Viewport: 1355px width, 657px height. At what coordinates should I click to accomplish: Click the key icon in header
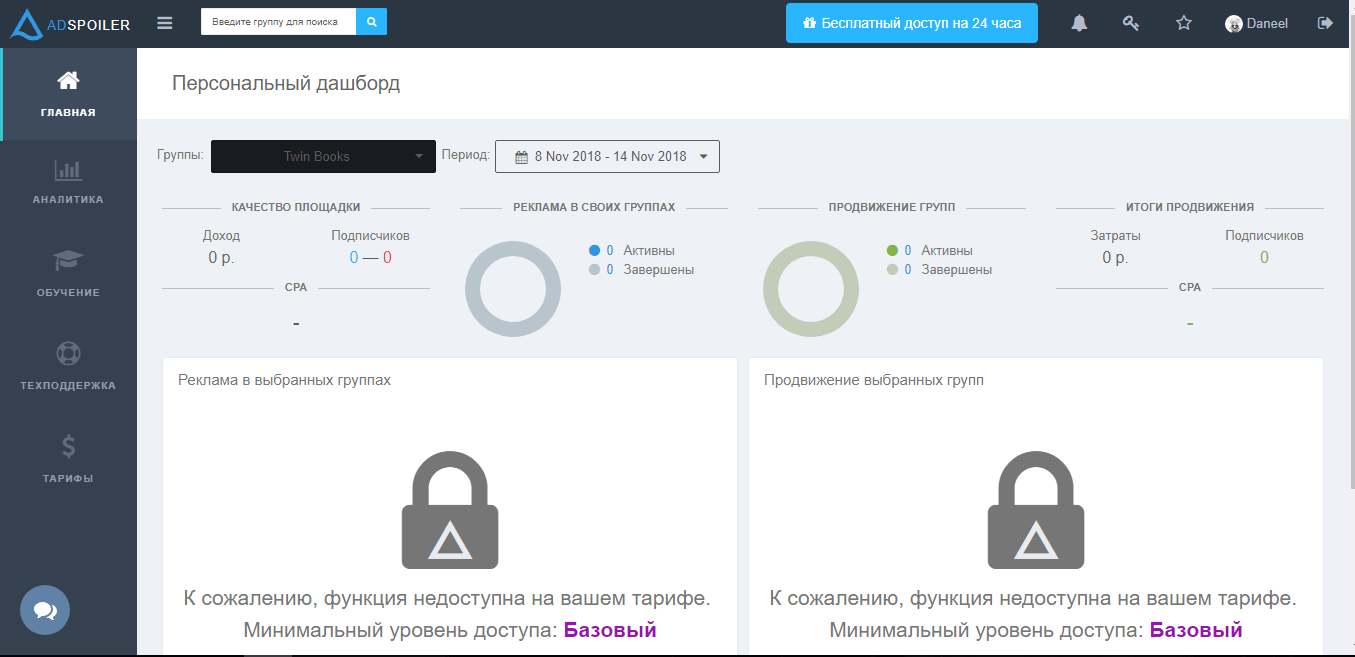pos(1131,23)
